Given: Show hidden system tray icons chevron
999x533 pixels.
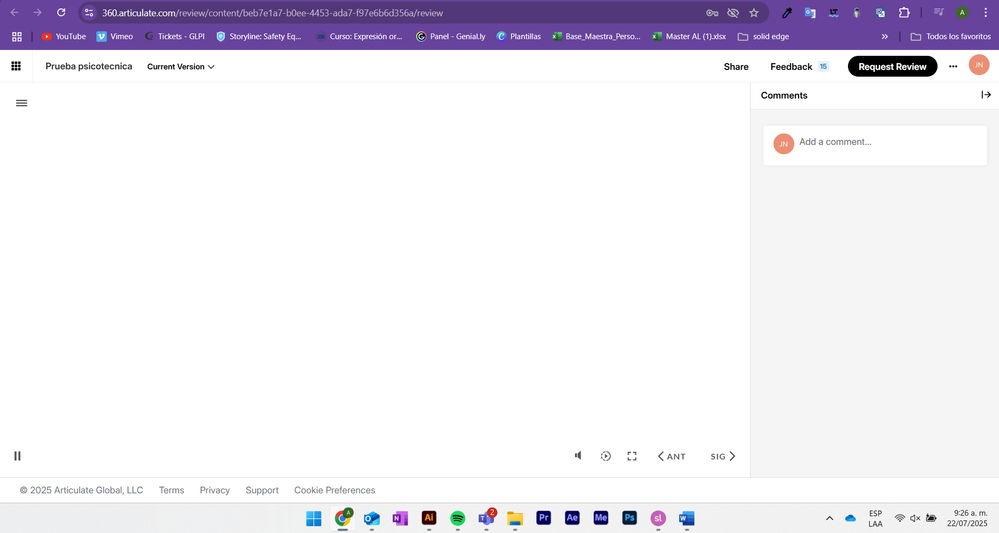Looking at the screenshot, I should [830, 518].
